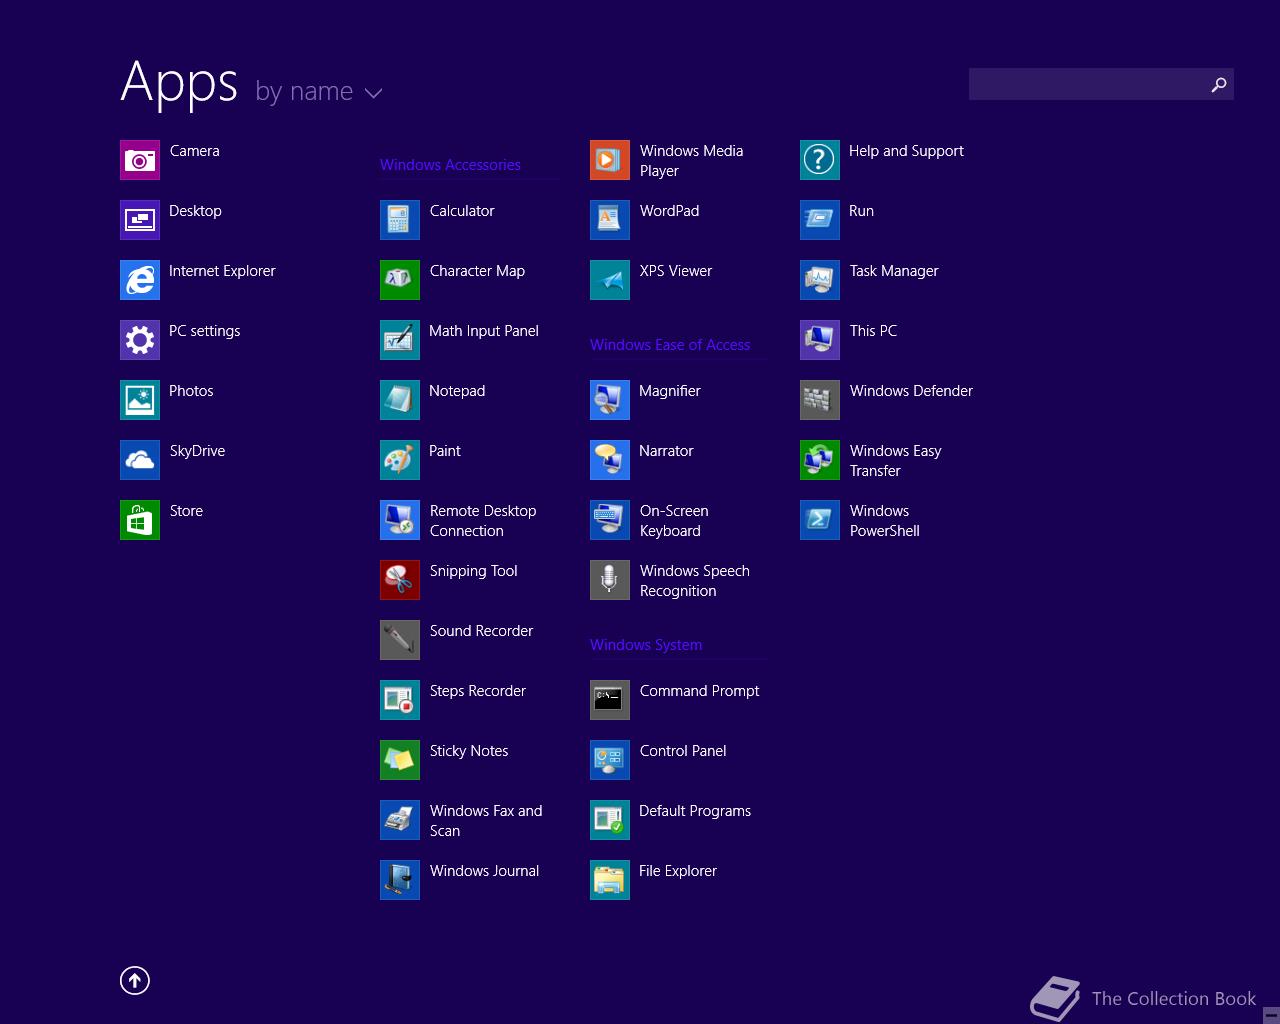Click the "File Explorer" label
Screen dimensions: 1280x1024
click(678, 871)
